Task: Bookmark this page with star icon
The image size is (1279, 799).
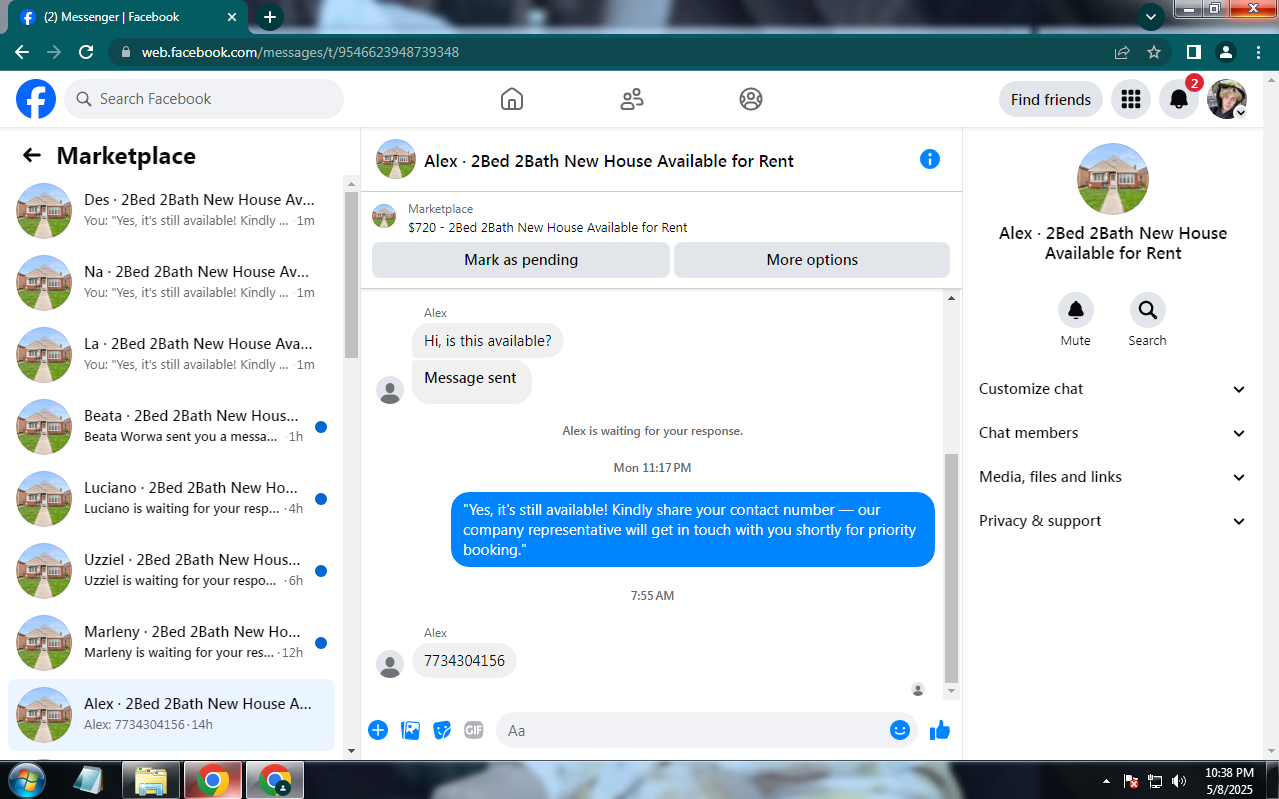Action: coord(1154,52)
